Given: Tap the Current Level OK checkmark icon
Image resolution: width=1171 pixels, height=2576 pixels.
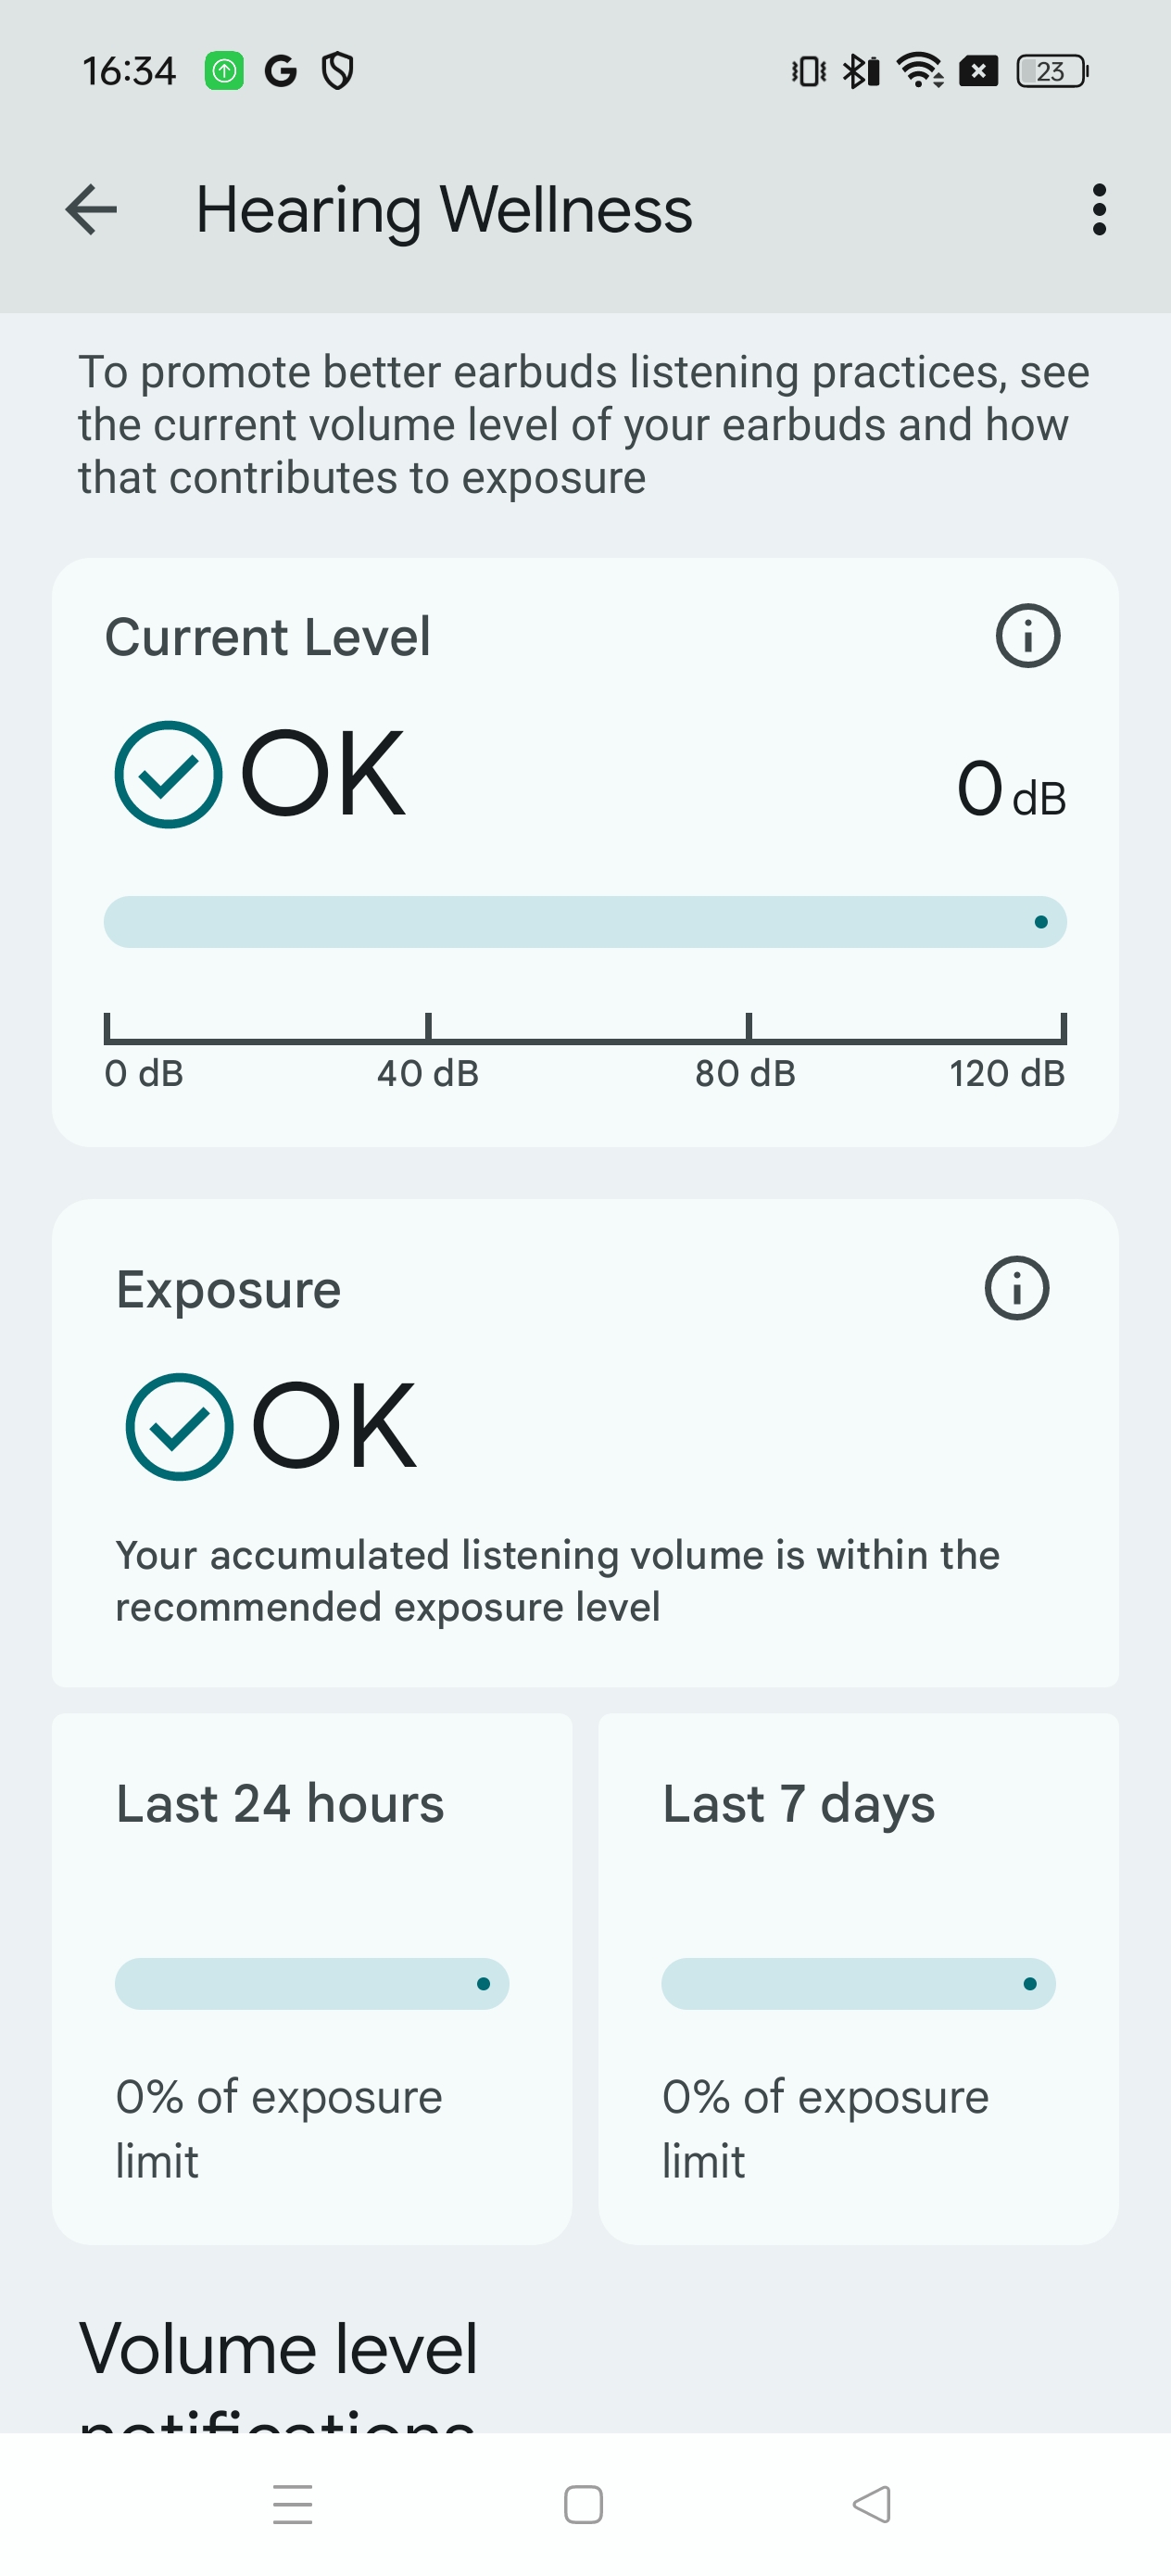Looking at the screenshot, I should [168, 774].
